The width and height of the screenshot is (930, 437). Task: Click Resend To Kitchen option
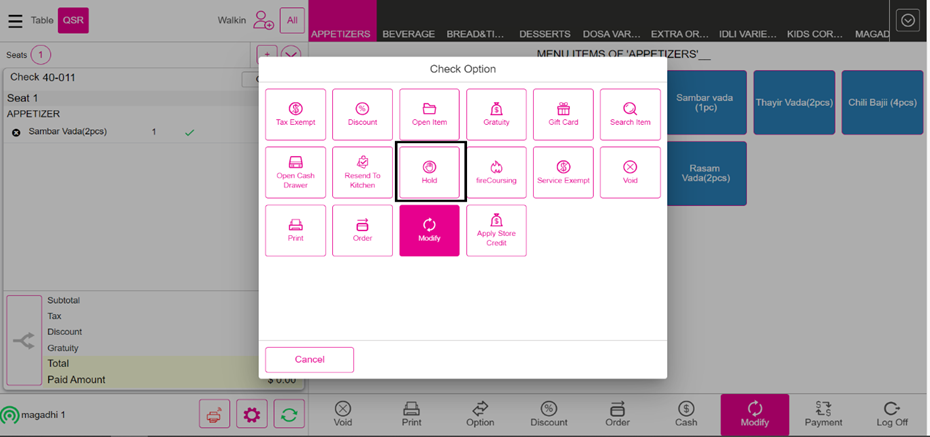point(362,173)
